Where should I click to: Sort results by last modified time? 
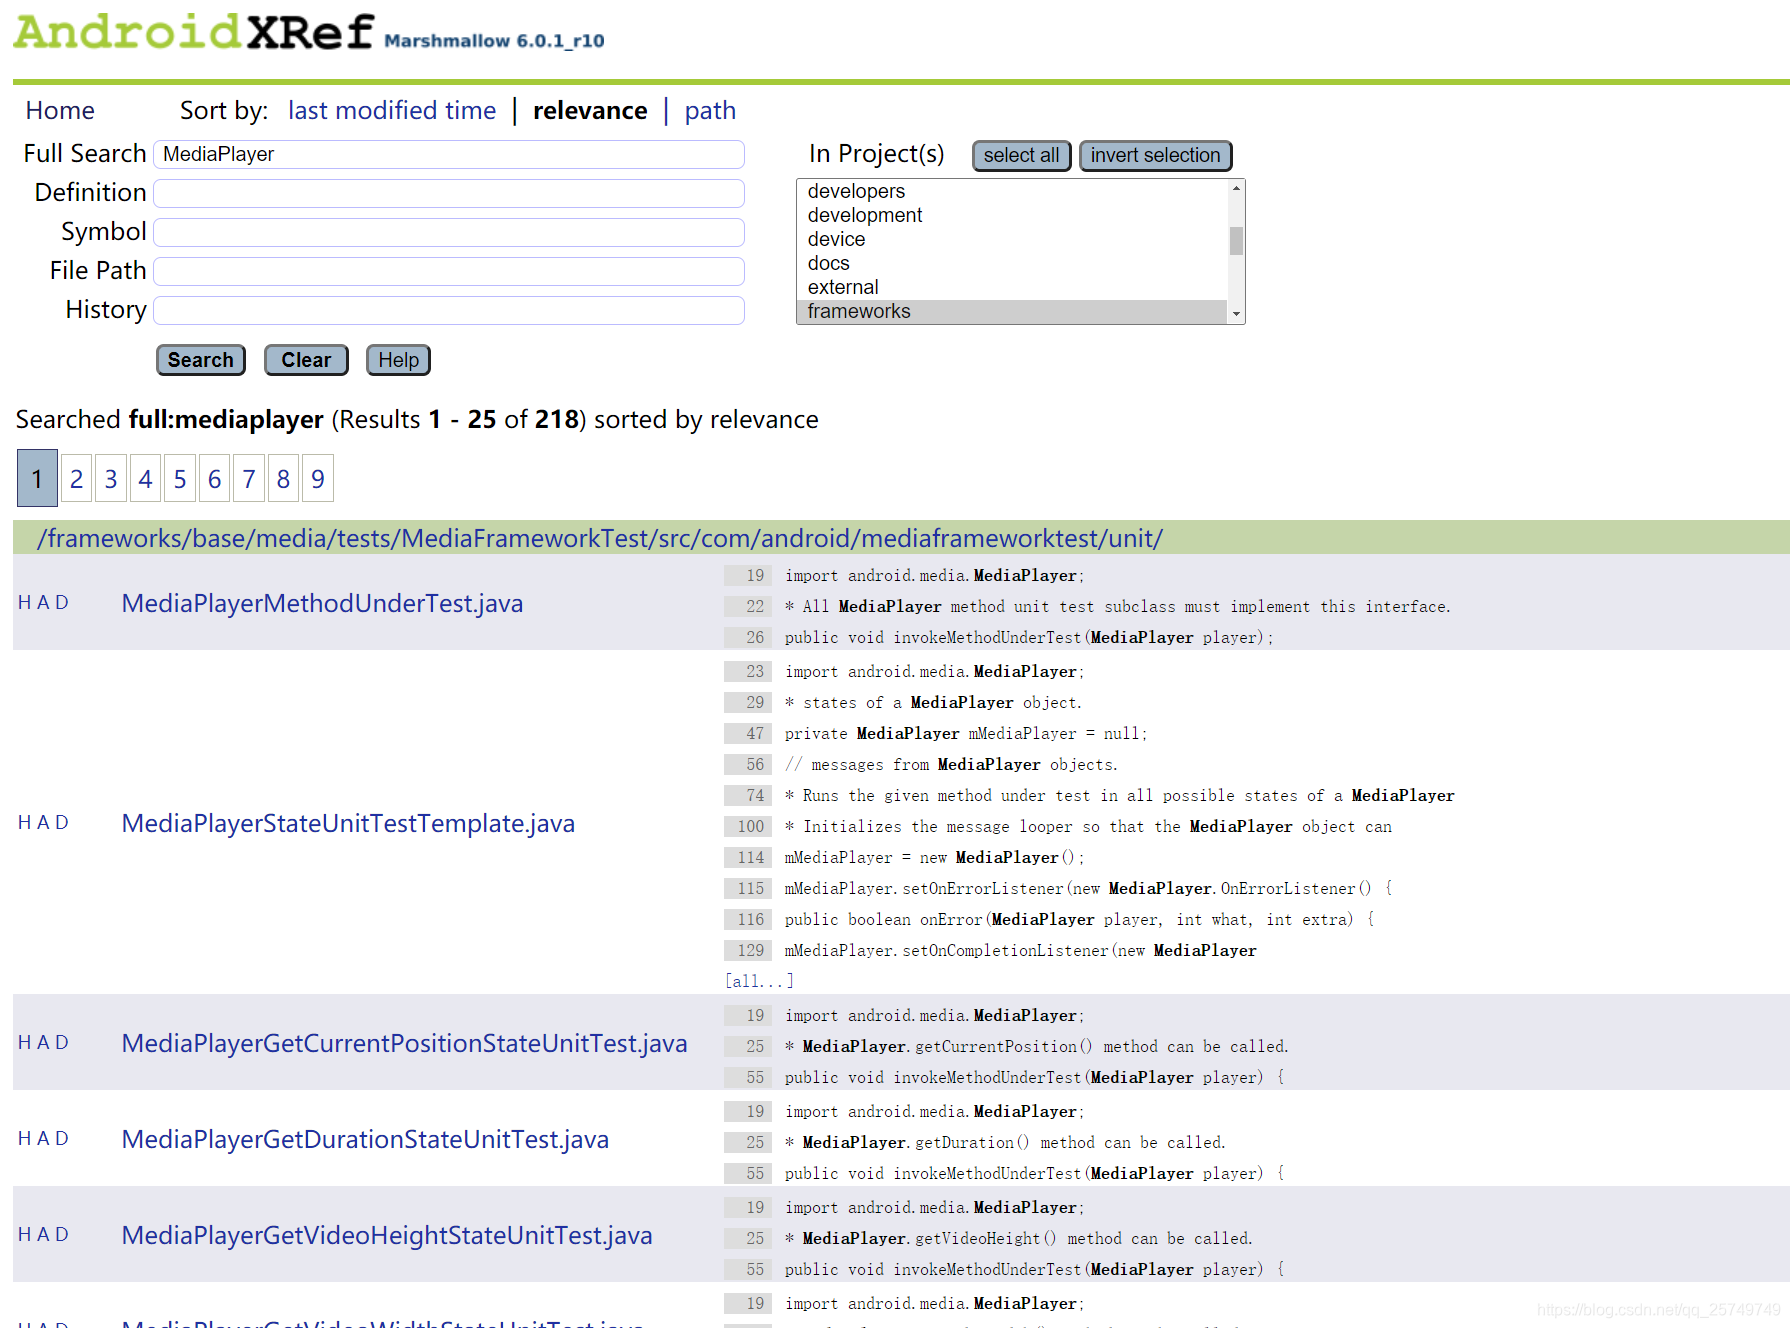392,110
